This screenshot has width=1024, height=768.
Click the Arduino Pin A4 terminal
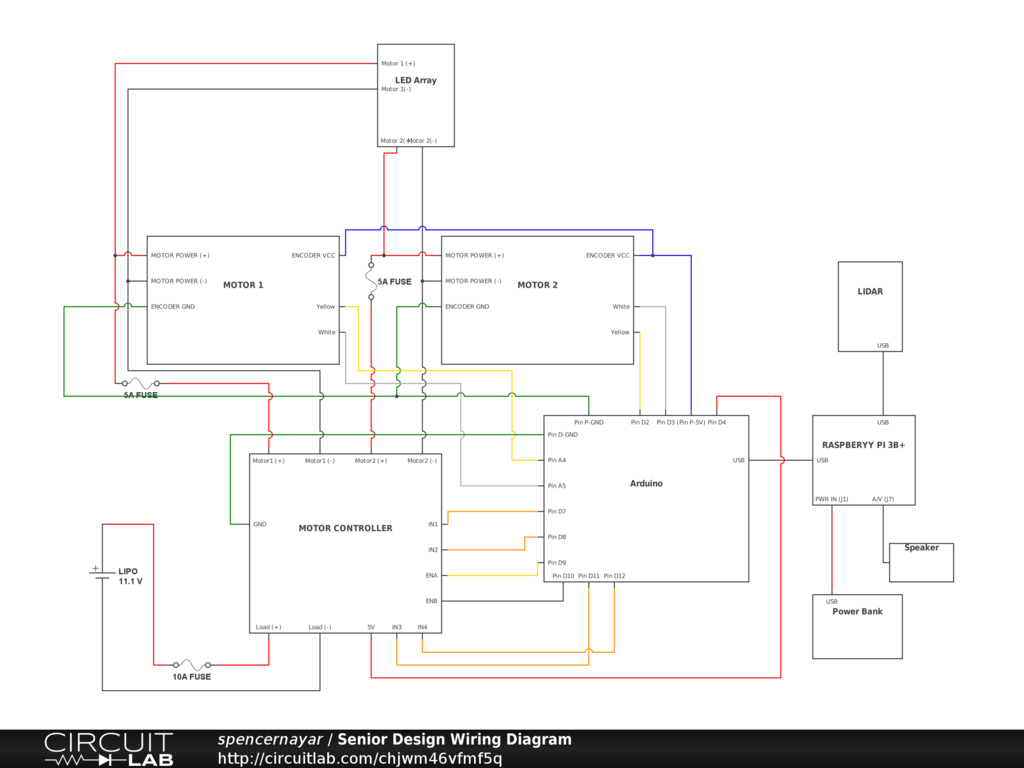point(556,460)
